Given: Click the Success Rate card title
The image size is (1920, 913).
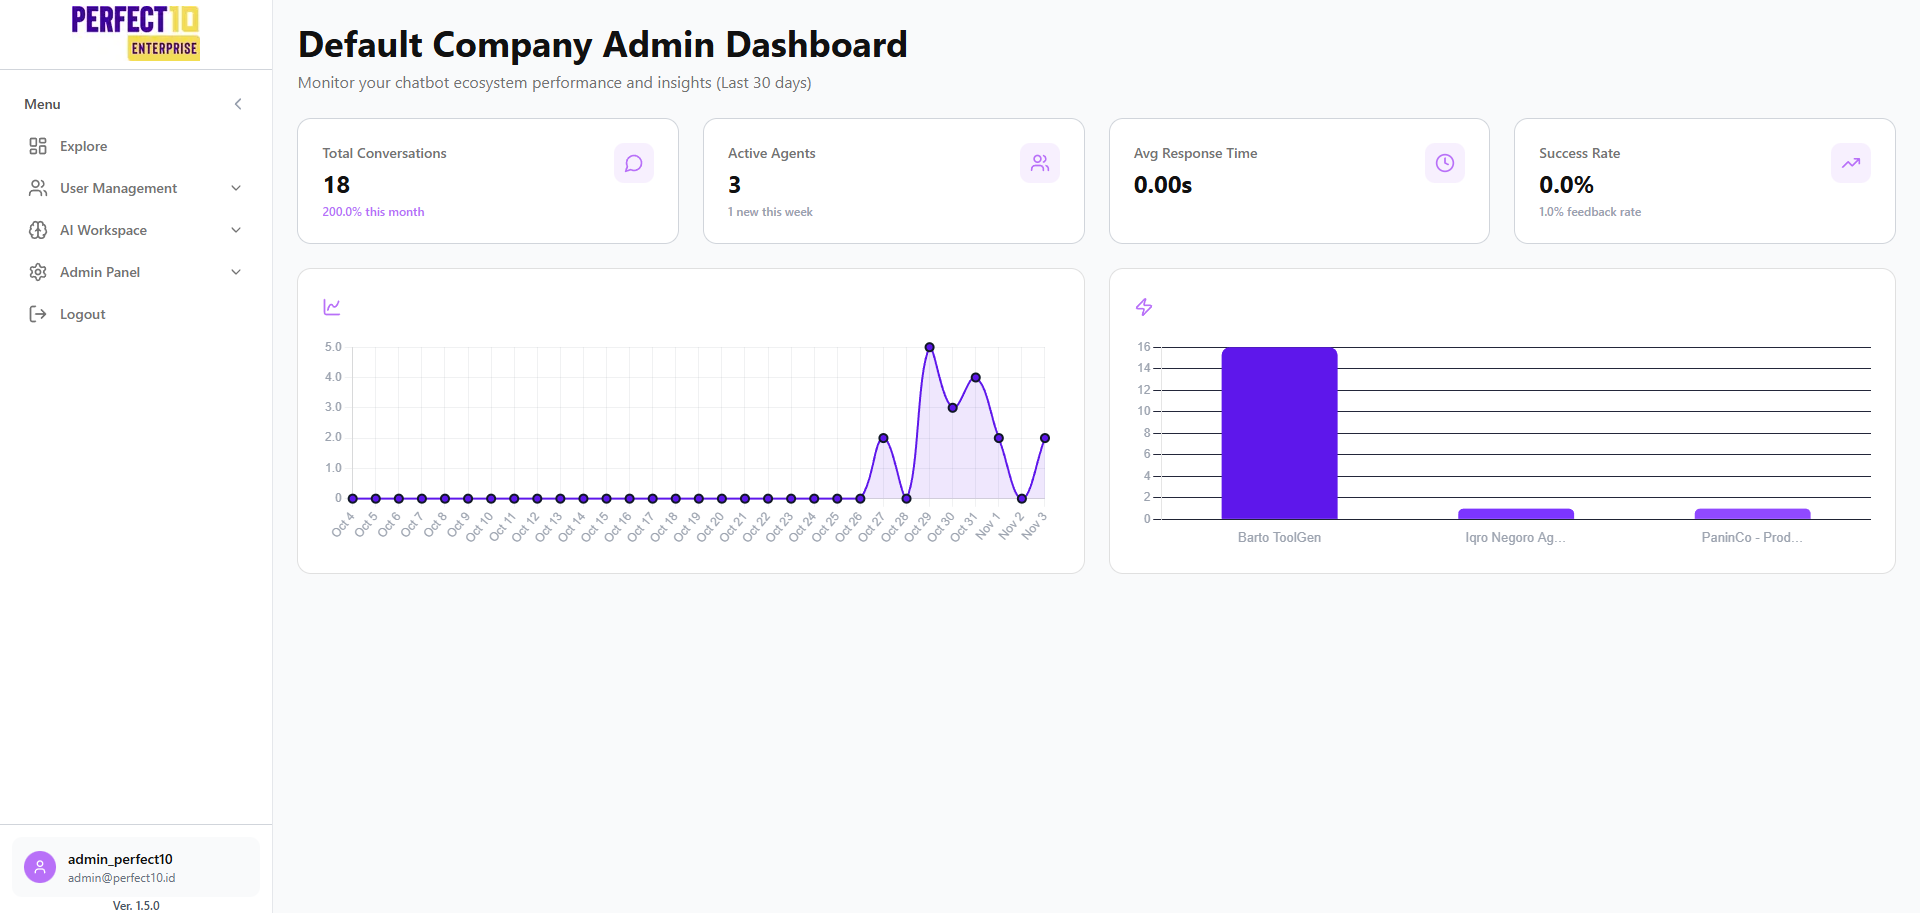Looking at the screenshot, I should click(x=1579, y=153).
